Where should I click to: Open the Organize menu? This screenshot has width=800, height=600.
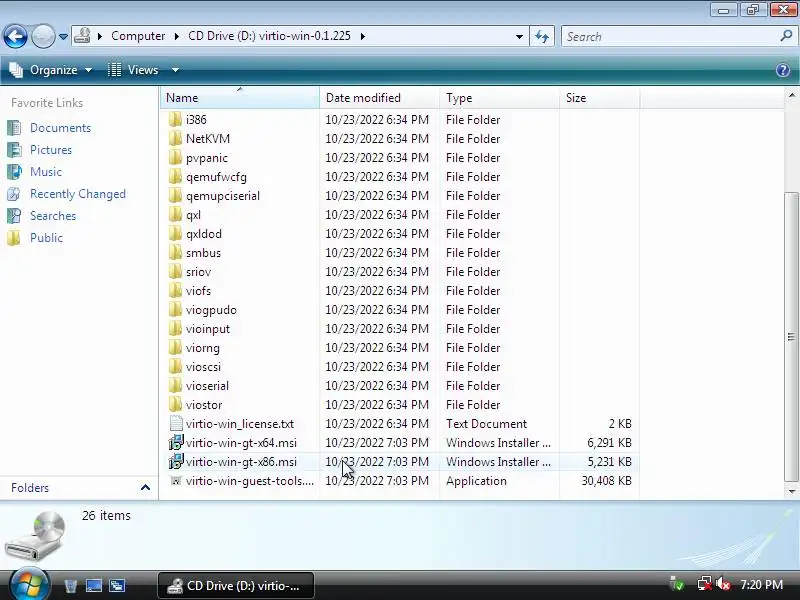[51, 70]
